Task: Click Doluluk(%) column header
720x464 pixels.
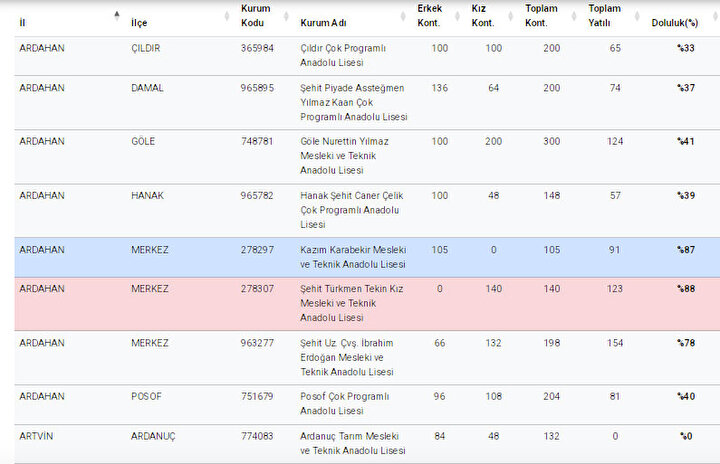Action: [x=675, y=23]
